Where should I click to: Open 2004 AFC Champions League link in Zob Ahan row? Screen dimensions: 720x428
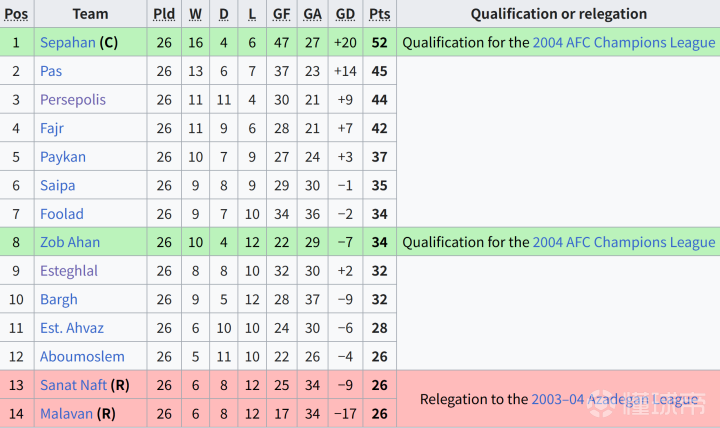click(x=624, y=242)
